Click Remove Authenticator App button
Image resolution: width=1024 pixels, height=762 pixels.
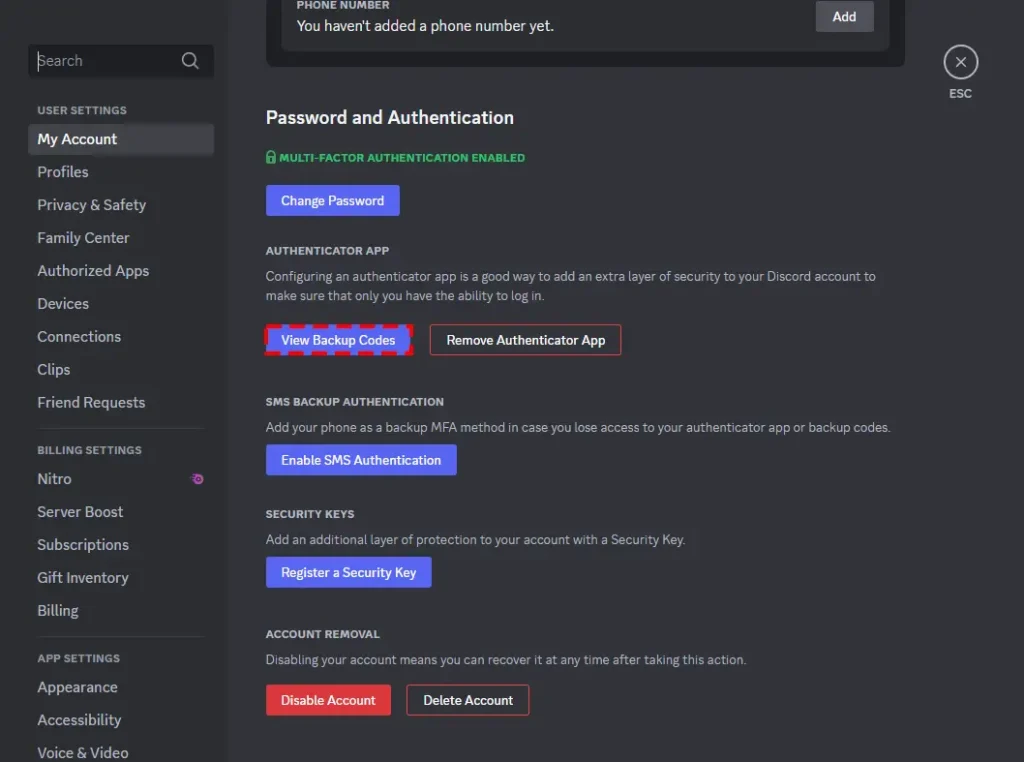tap(525, 340)
